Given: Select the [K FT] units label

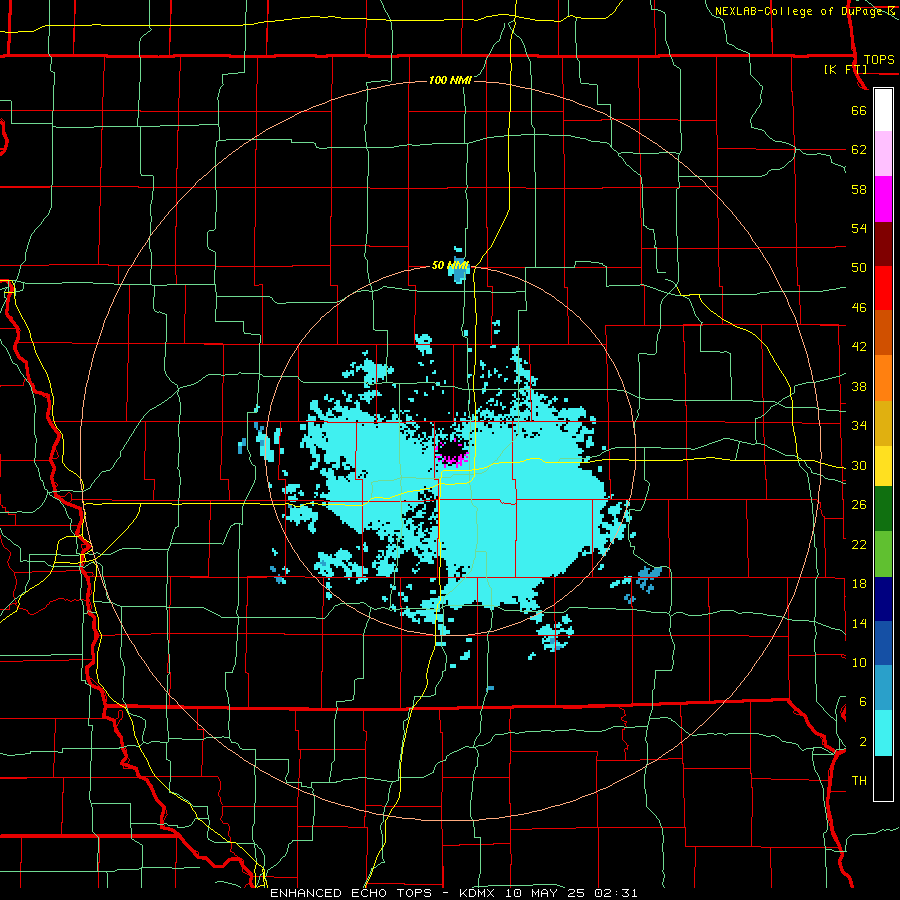Looking at the screenshot, I should [x=845, y=69].
